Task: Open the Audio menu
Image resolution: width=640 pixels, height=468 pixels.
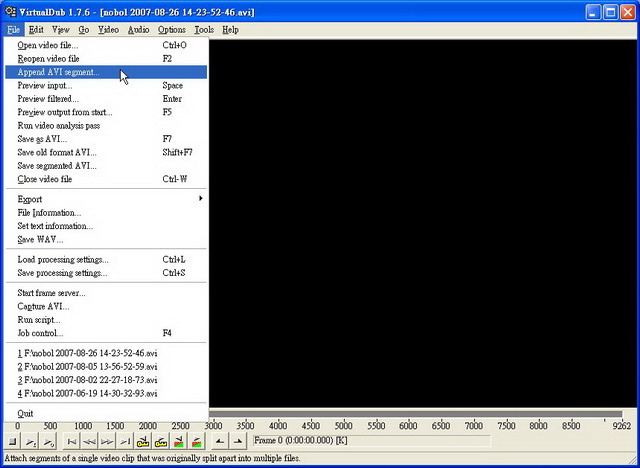Action: point(138,30)
